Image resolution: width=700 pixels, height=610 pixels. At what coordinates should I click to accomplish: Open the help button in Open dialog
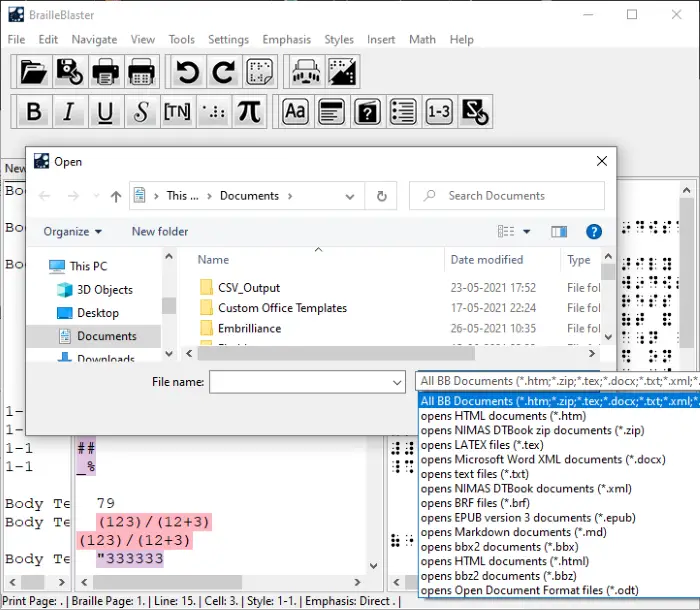coord(594,231)
